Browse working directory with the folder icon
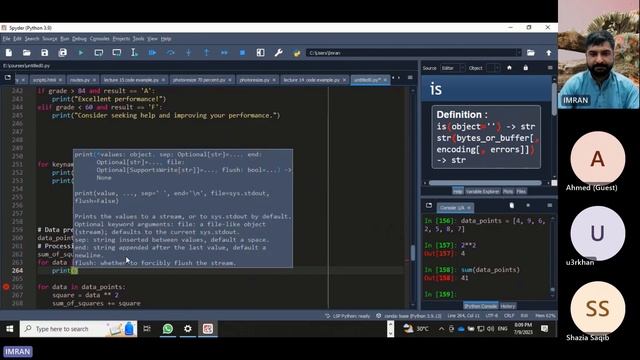Image resolution: width=640 pixels, height=360 pixels. (x=531, y=53)
